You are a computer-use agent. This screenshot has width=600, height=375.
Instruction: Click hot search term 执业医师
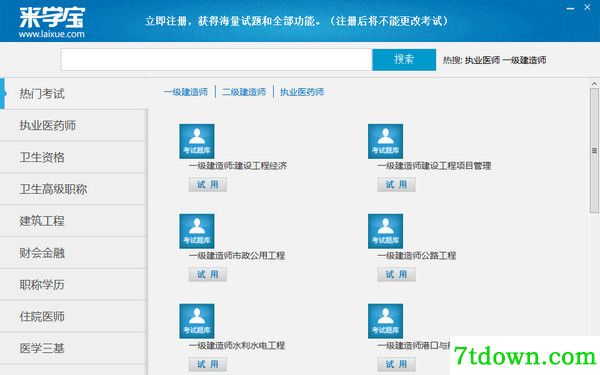(482, 60)
